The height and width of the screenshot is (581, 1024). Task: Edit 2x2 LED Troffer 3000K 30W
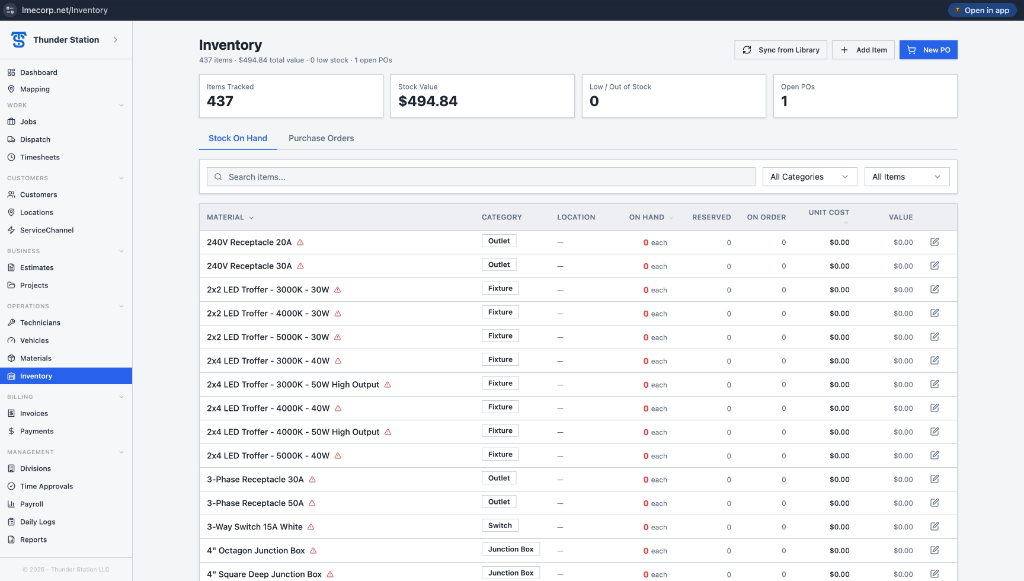pyautogui.click(x=935, y=289)
